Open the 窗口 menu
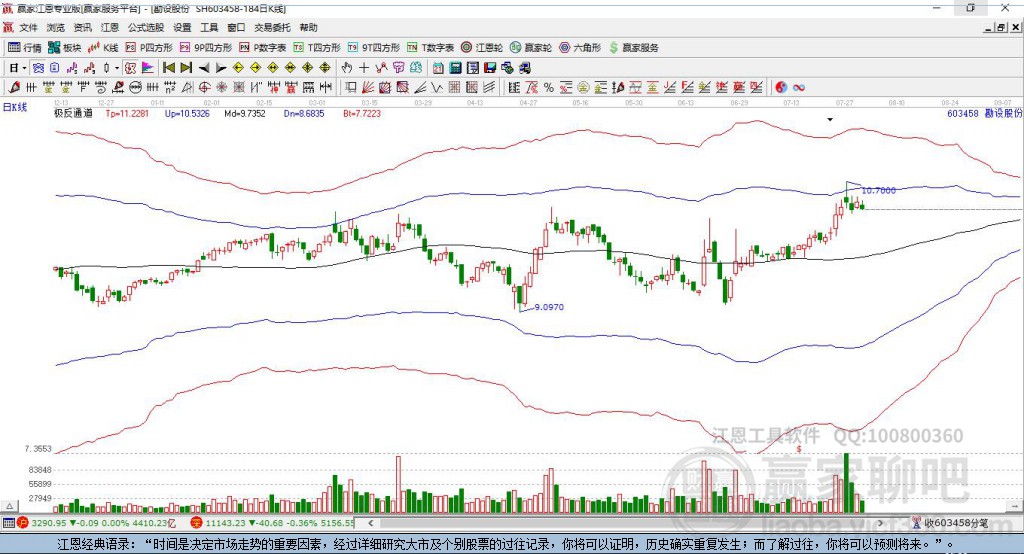 pos(236,27)
